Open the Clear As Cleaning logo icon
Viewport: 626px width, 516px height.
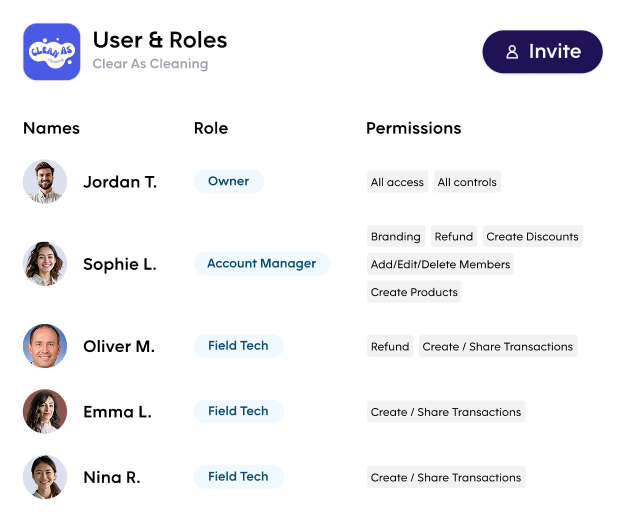pos(52,52)
